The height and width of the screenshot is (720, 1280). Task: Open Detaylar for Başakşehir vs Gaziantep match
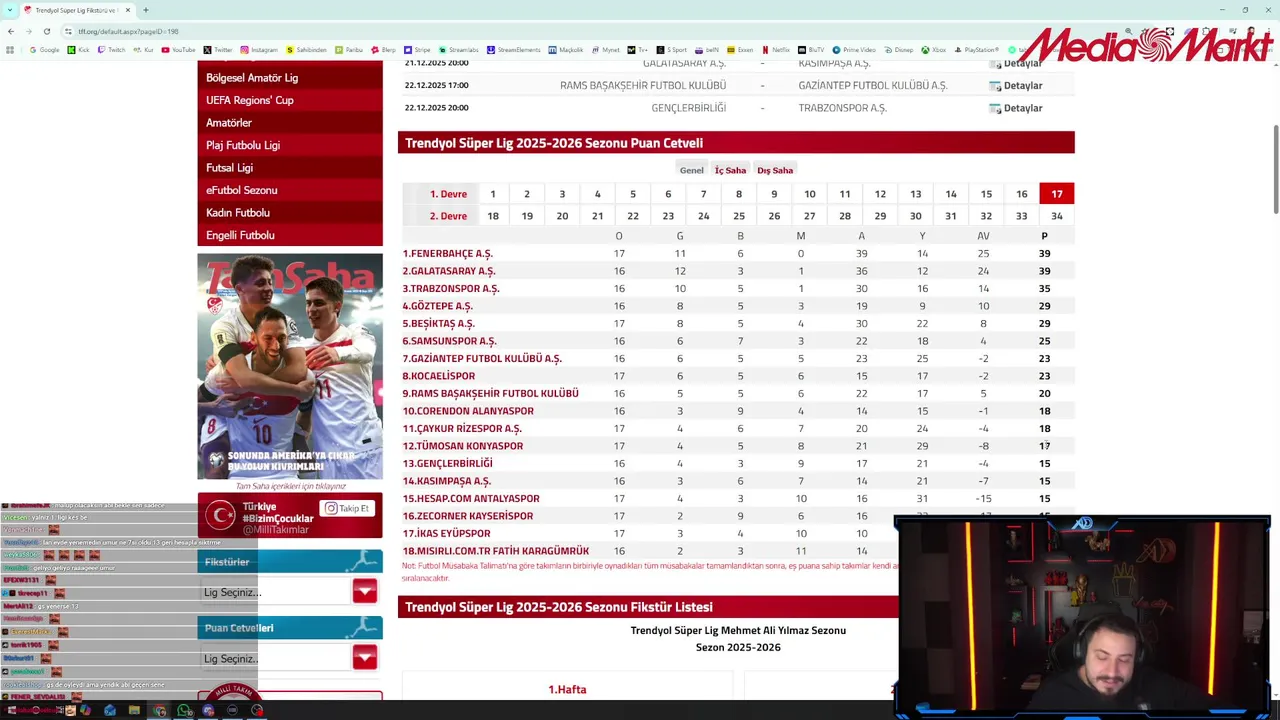(x=1016, y=86)
